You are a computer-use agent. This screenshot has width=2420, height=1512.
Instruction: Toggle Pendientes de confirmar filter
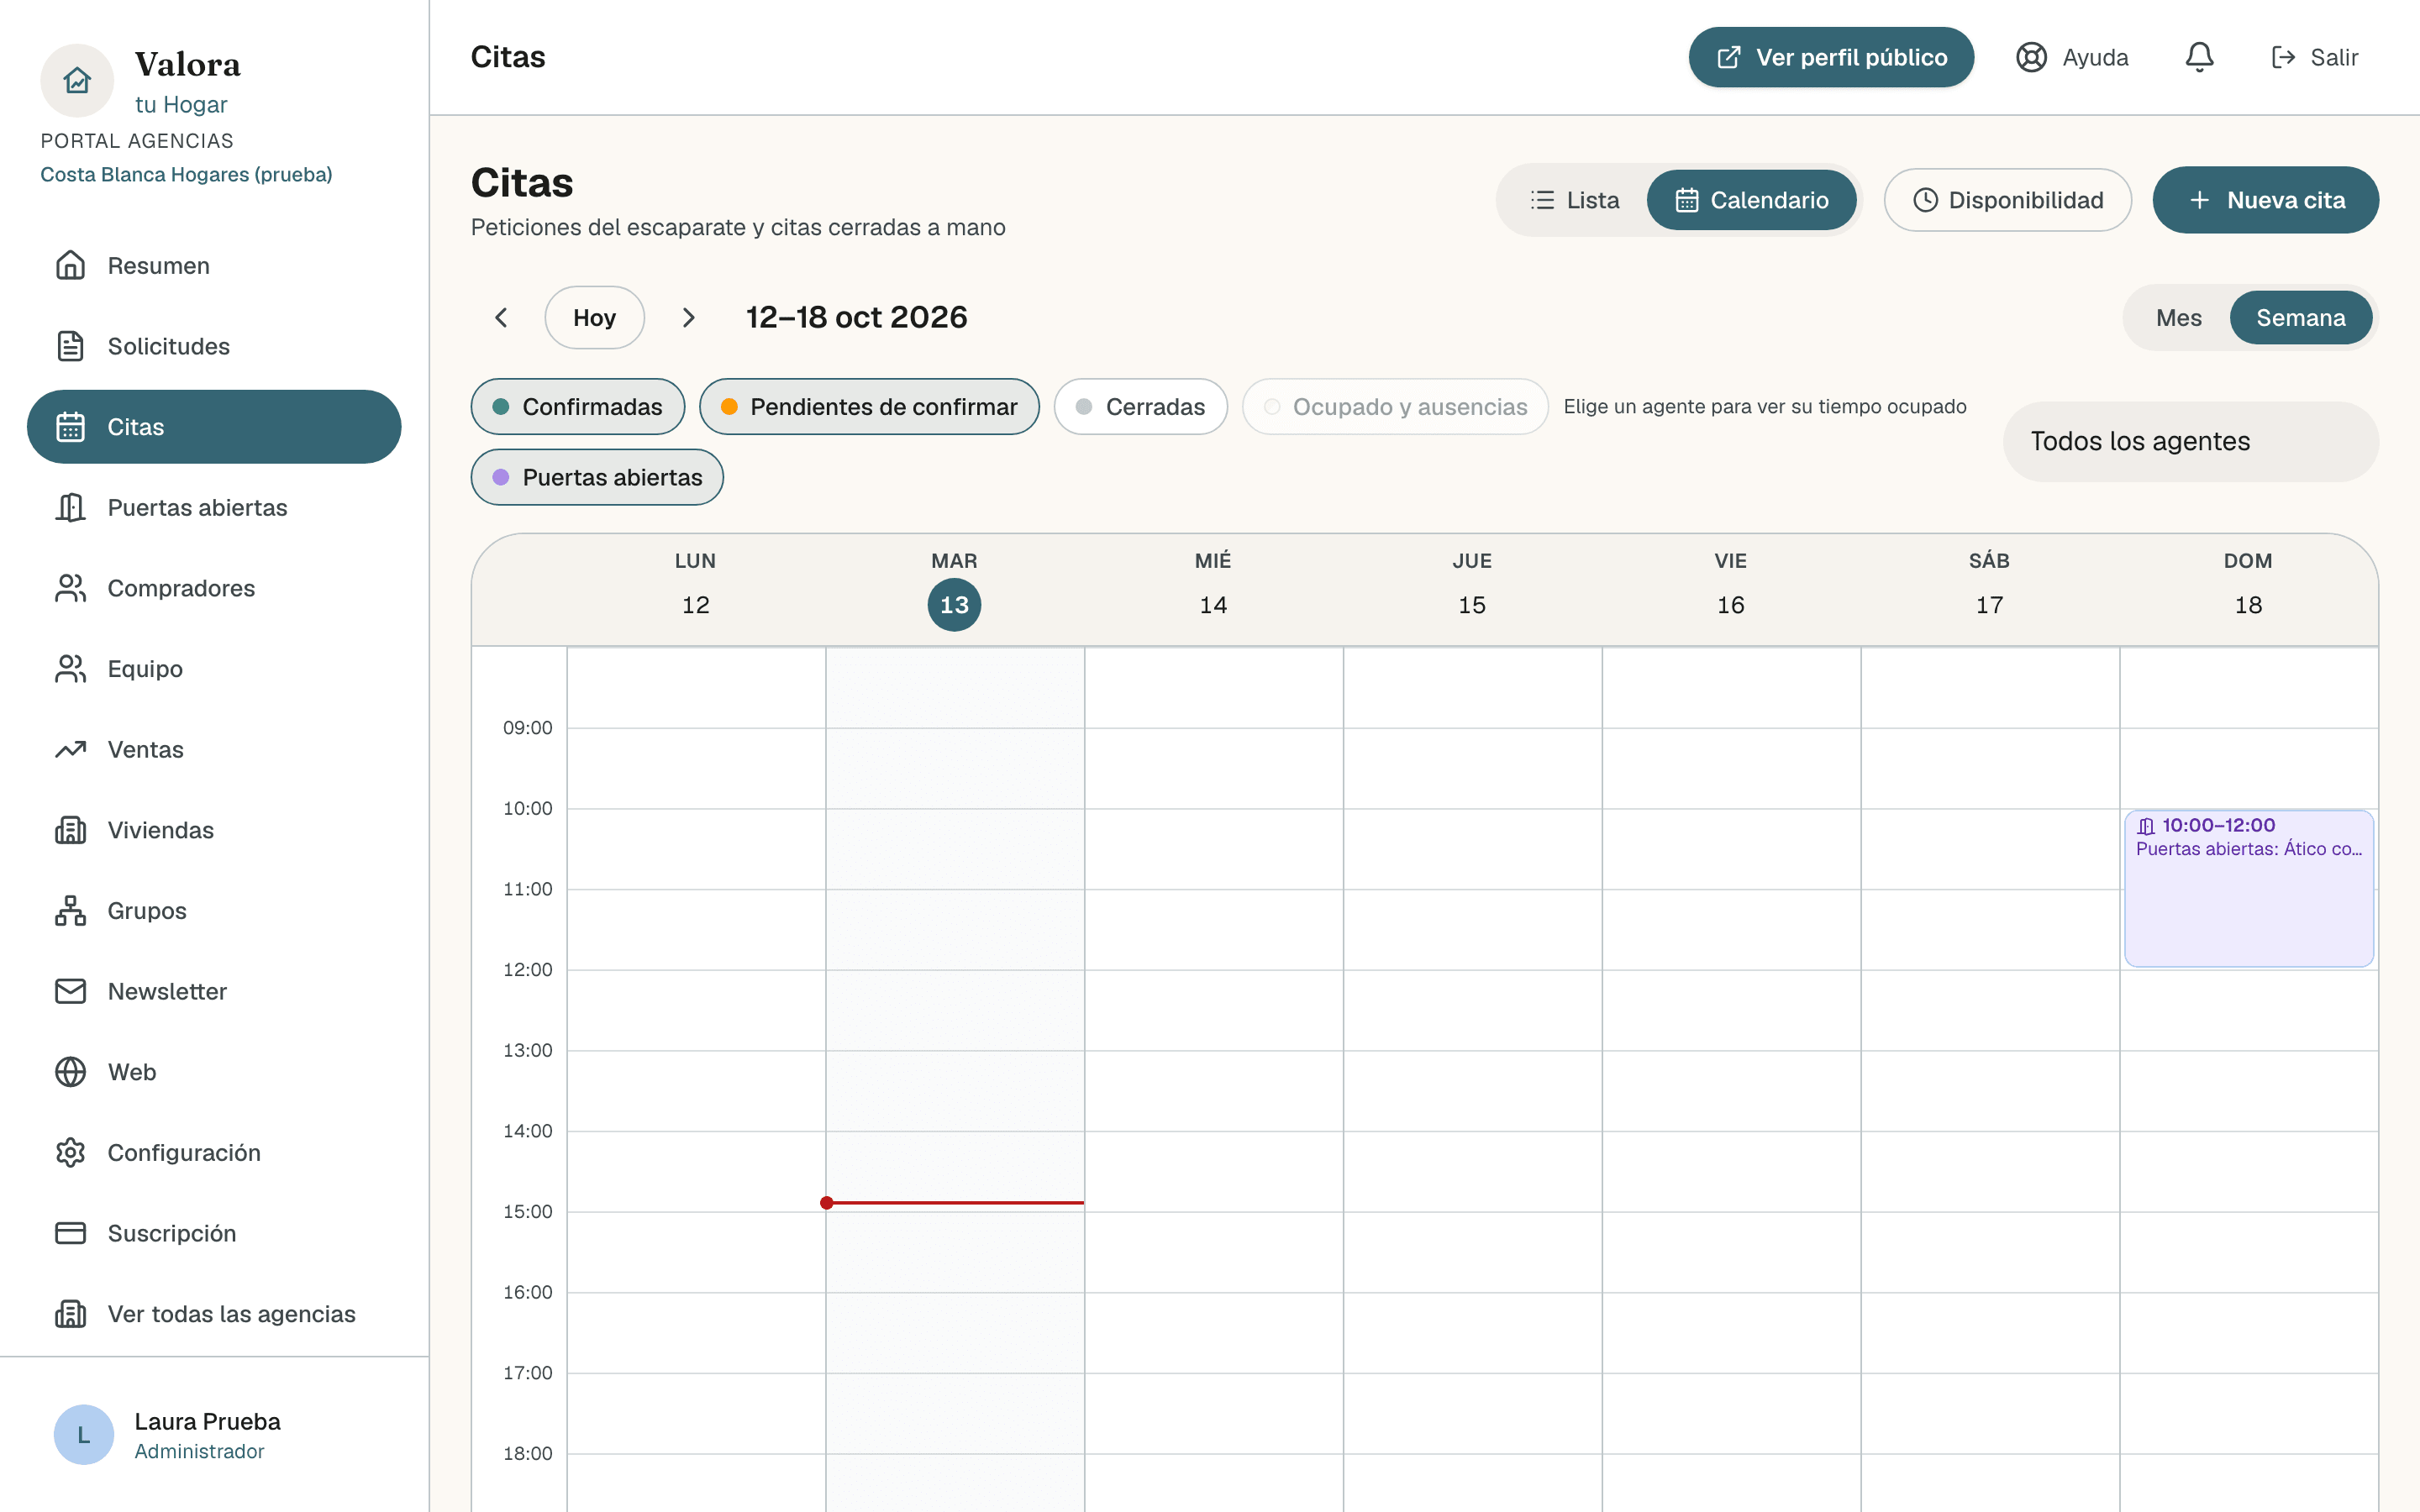(869, 407)
